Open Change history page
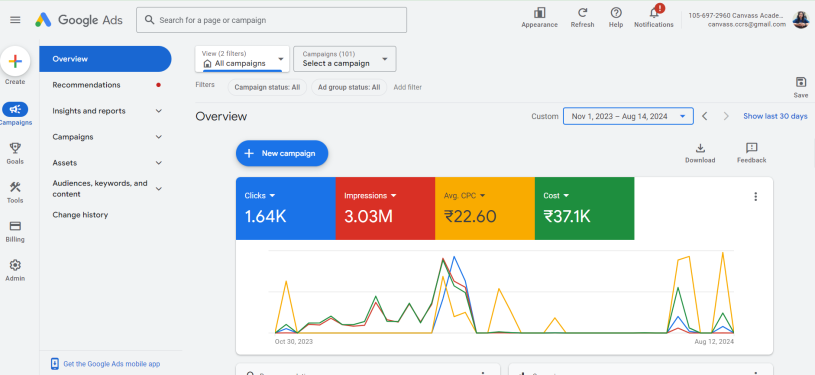The height and width of the screenshot is (375, 815). point(80,215)
